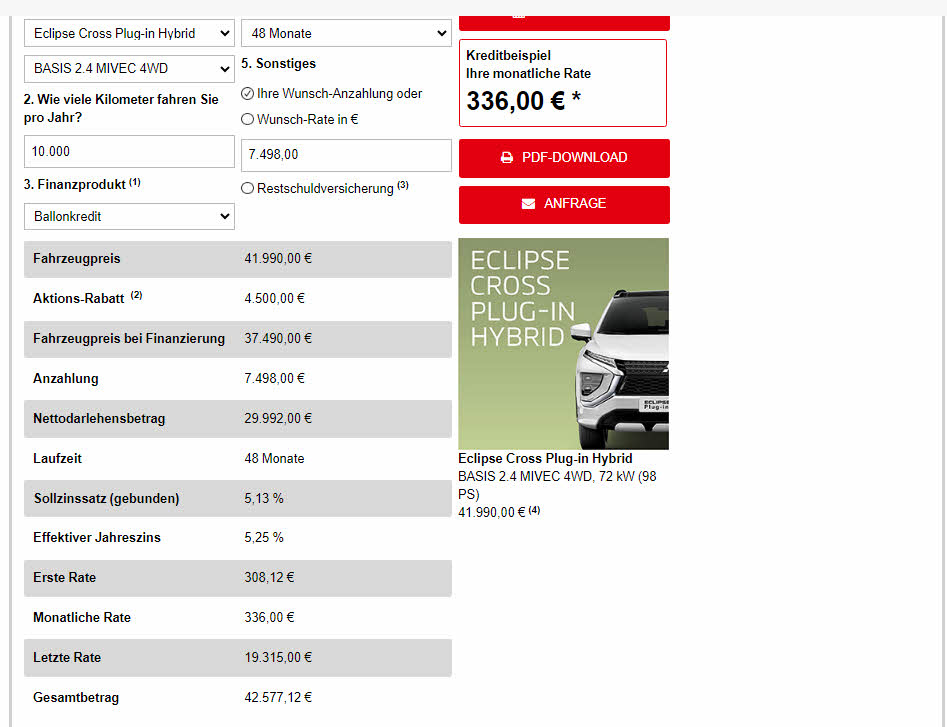This screenshot has width=947, height=727.
Task: Click the 41.990,00 € Fahrzeugpreis table value
Action: tap(278, 258)
